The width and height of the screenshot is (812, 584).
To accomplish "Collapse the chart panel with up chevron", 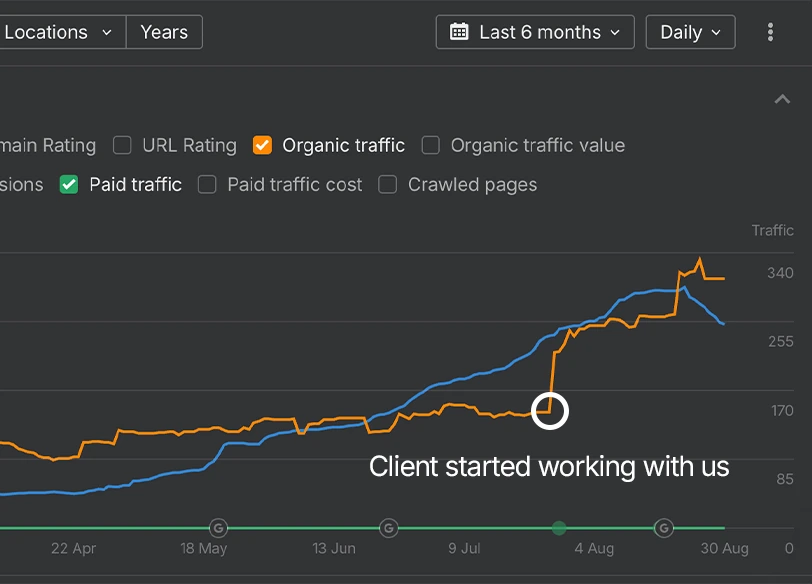I will pos(782,99).
